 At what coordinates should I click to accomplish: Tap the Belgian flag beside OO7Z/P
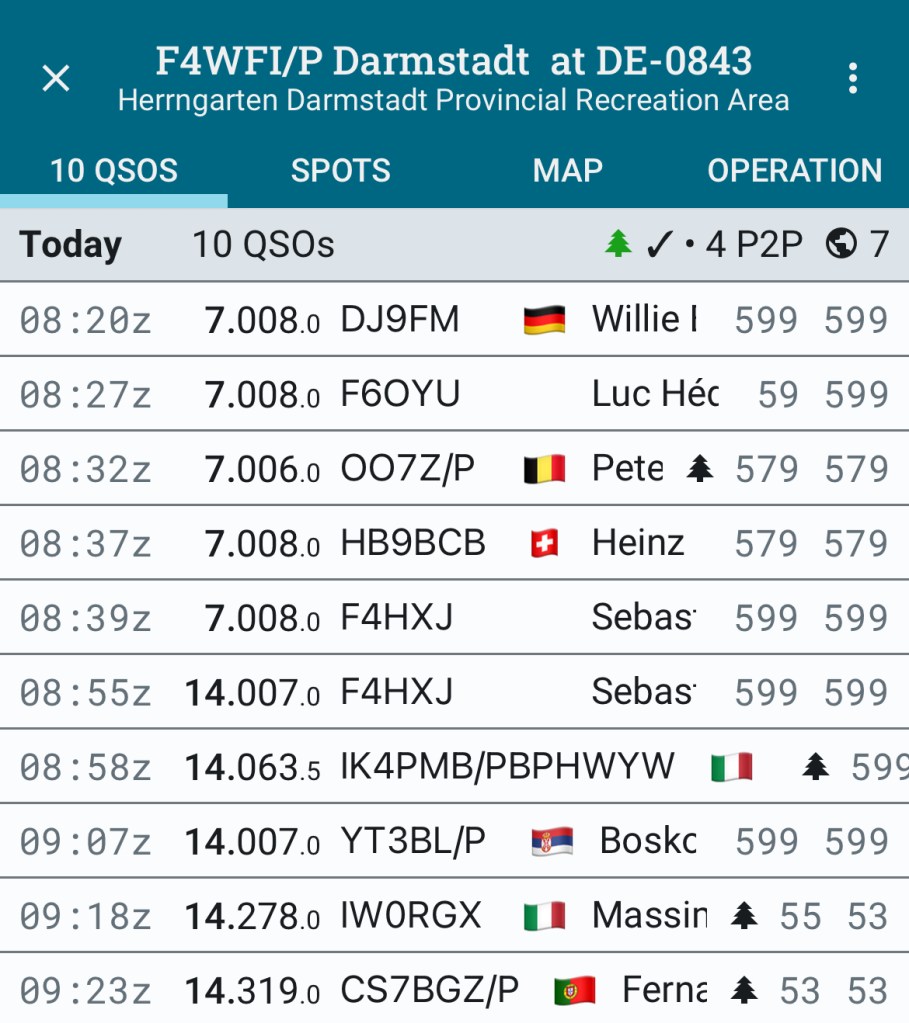tap(544, 469)
